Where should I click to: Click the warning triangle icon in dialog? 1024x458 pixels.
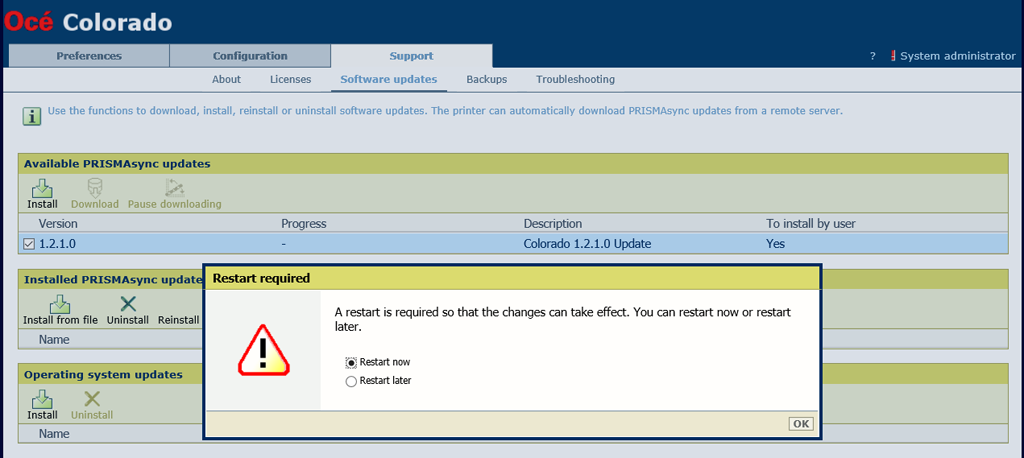(x=263, y=350)
